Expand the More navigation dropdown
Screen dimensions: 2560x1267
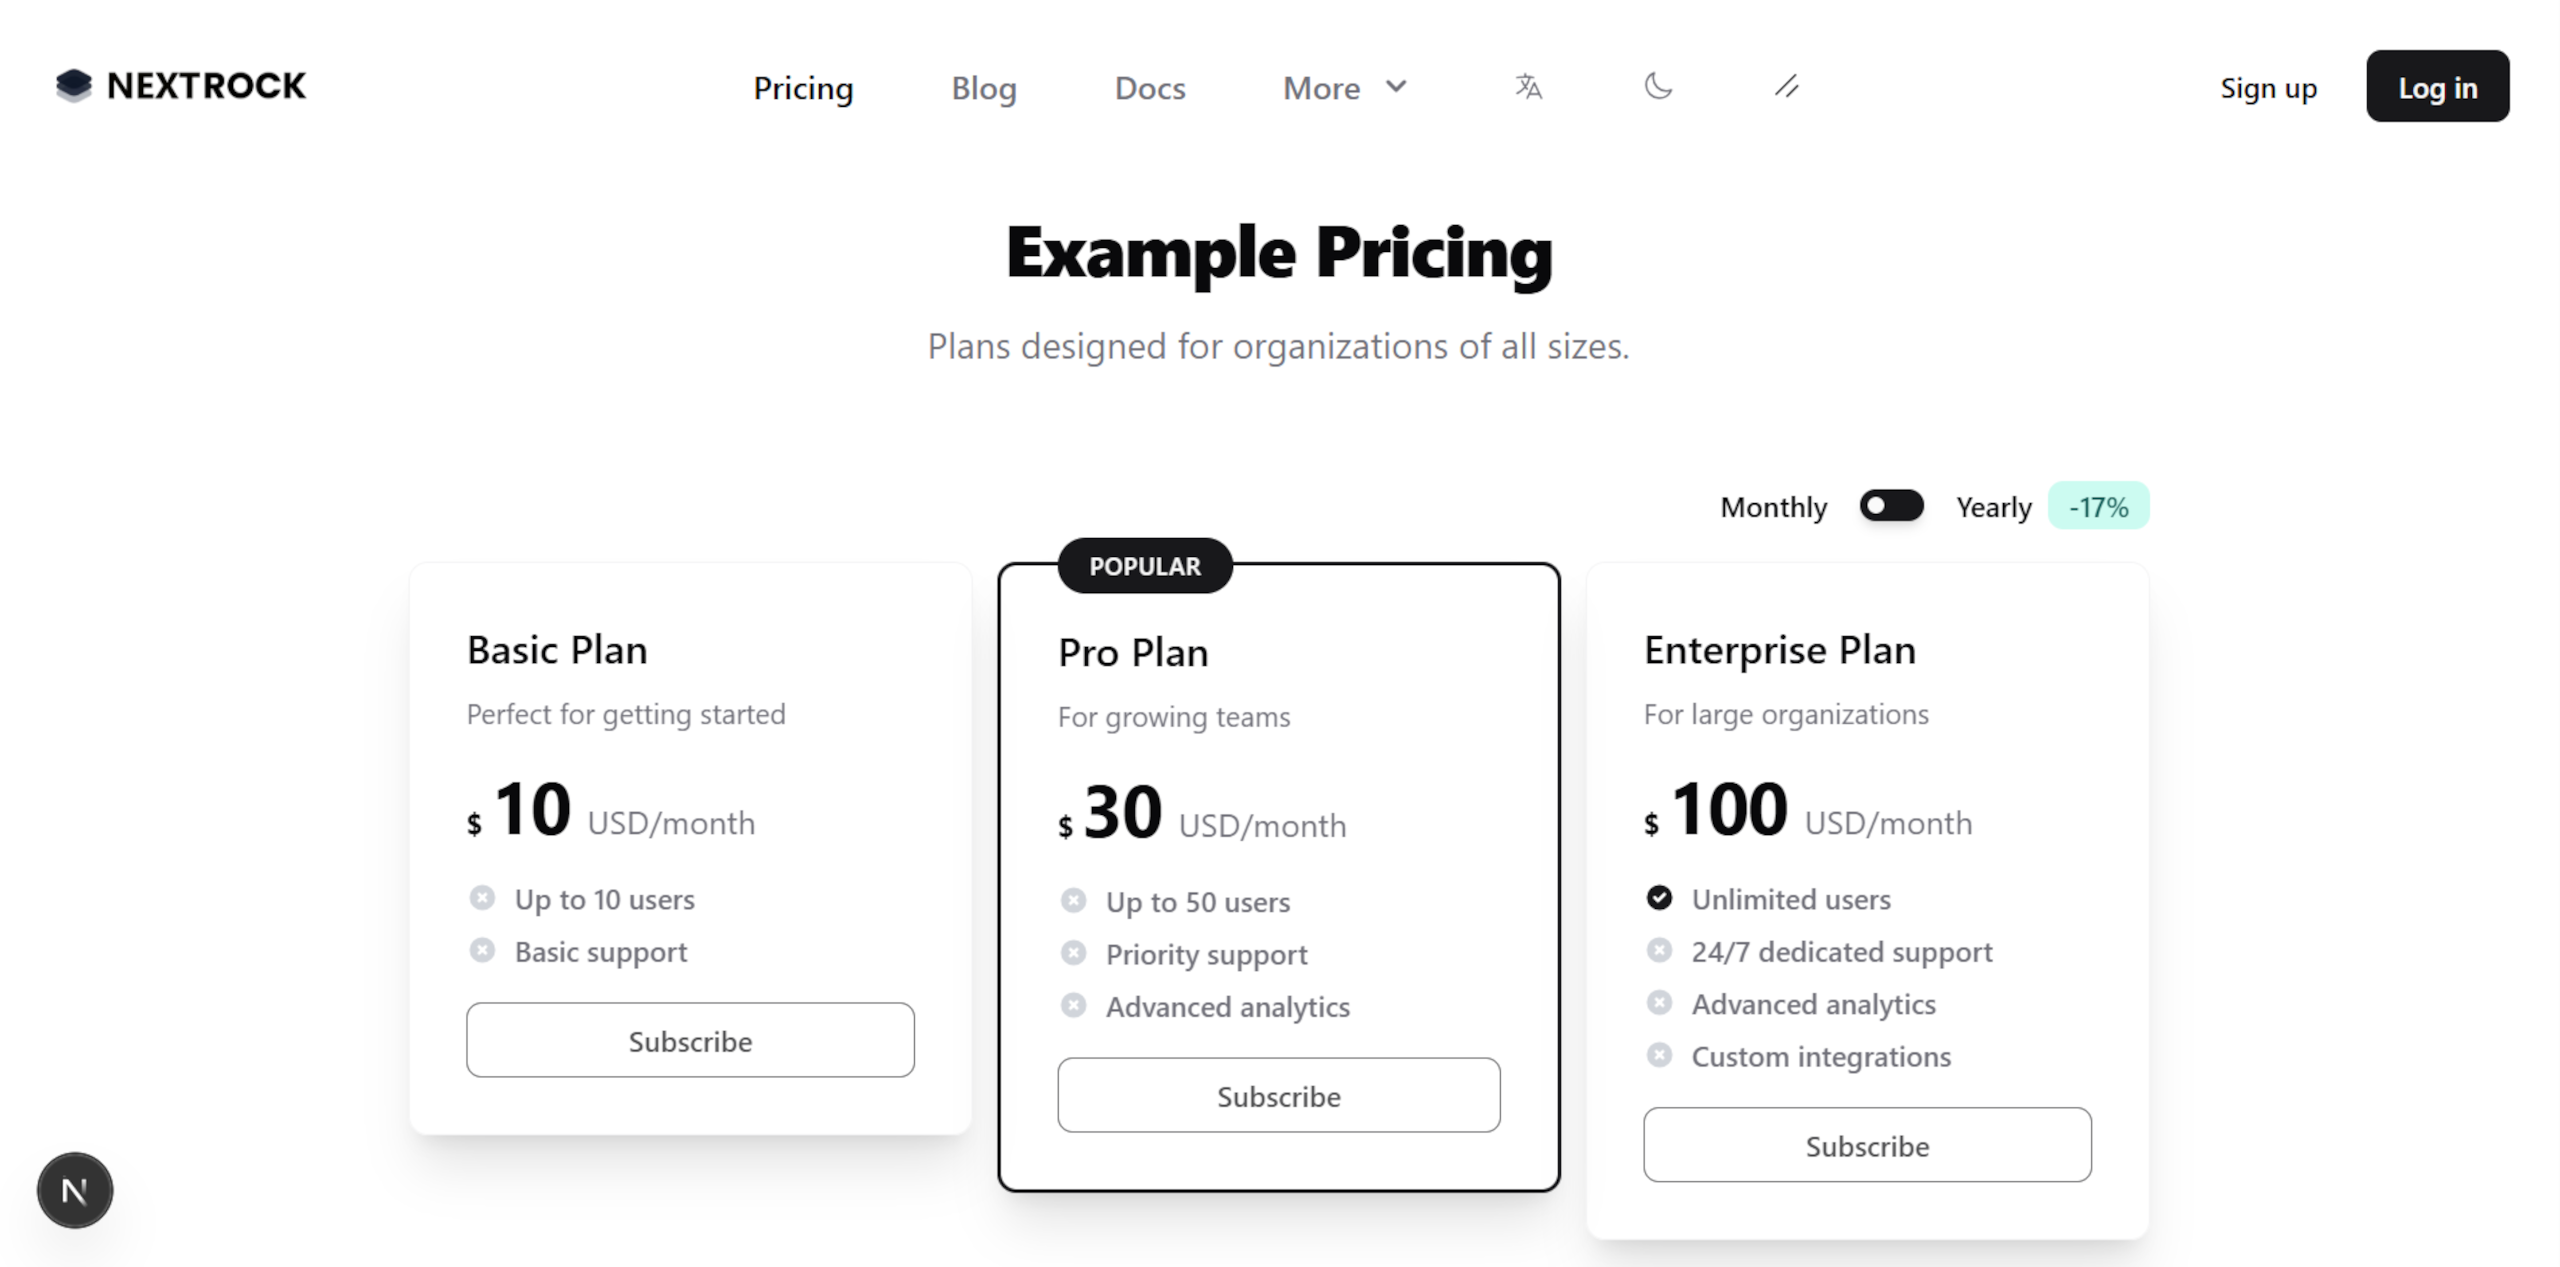pyautogui.click(x=1344, y=88)
